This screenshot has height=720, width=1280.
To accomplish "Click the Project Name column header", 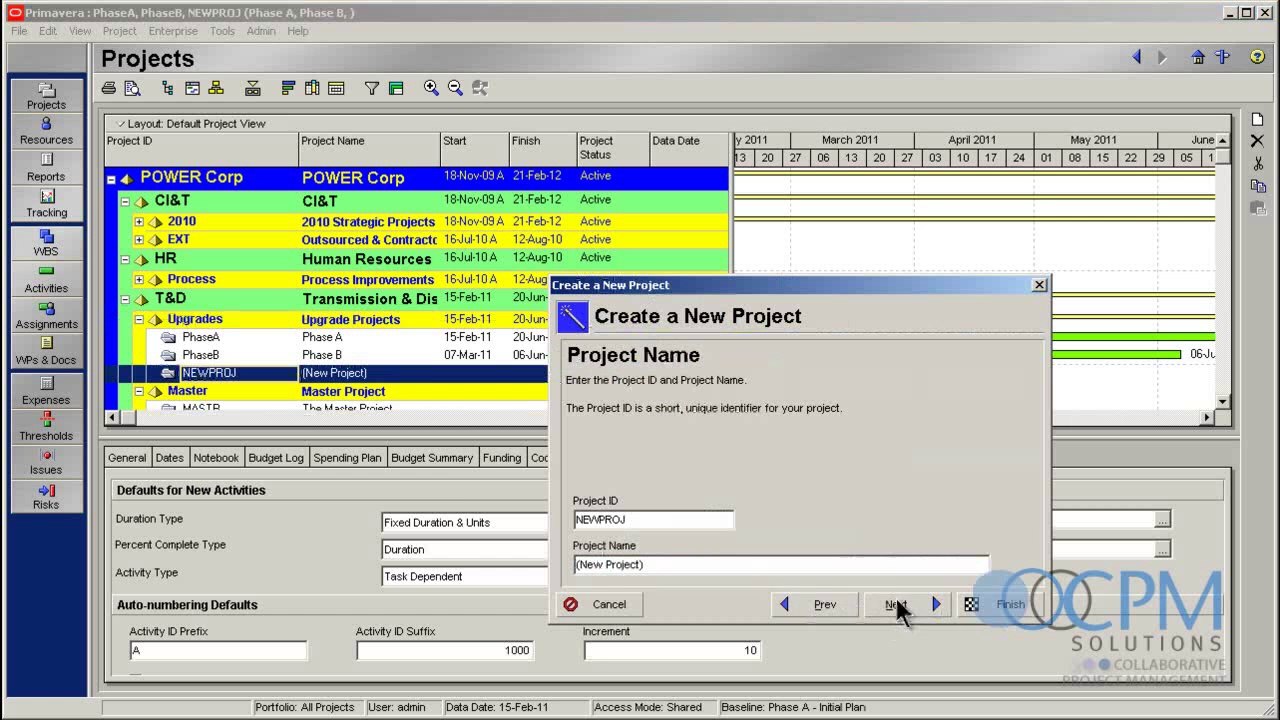I will tap(369, 148).
